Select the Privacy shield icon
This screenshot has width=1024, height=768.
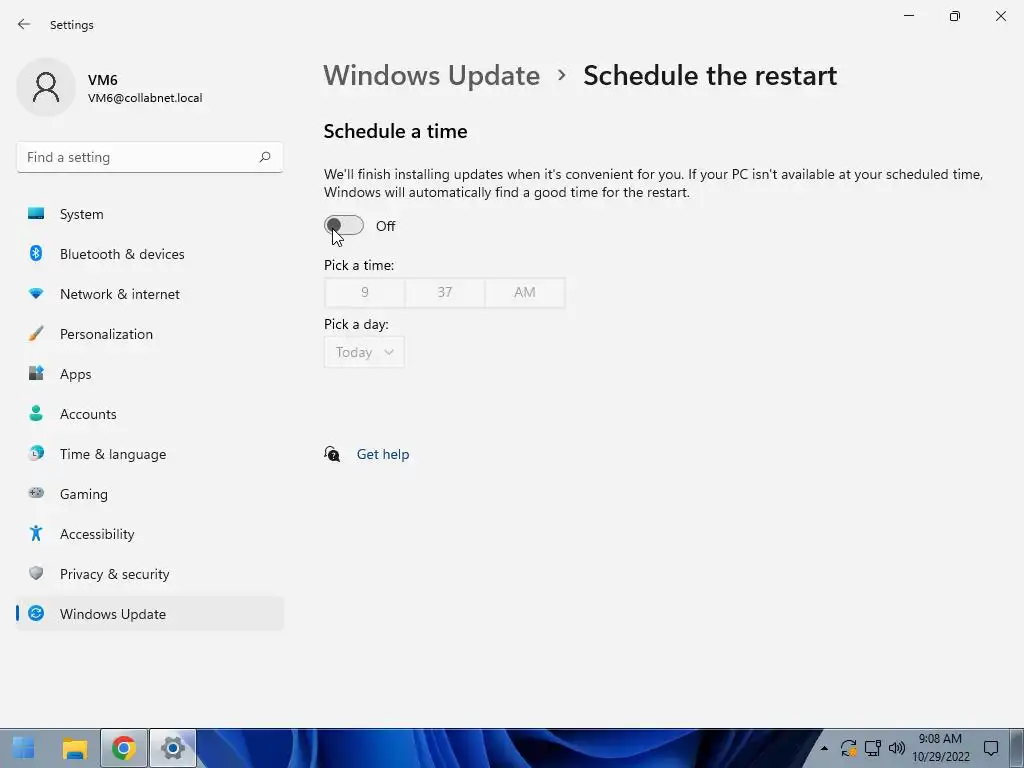(36, 573)
